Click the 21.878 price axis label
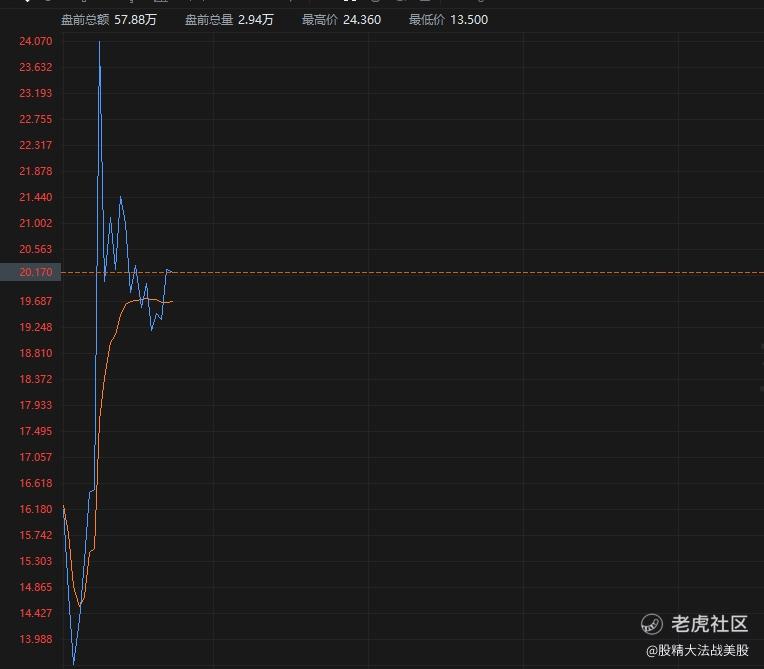The height and width of the screenshot is (669, 764). pos(36,171)
